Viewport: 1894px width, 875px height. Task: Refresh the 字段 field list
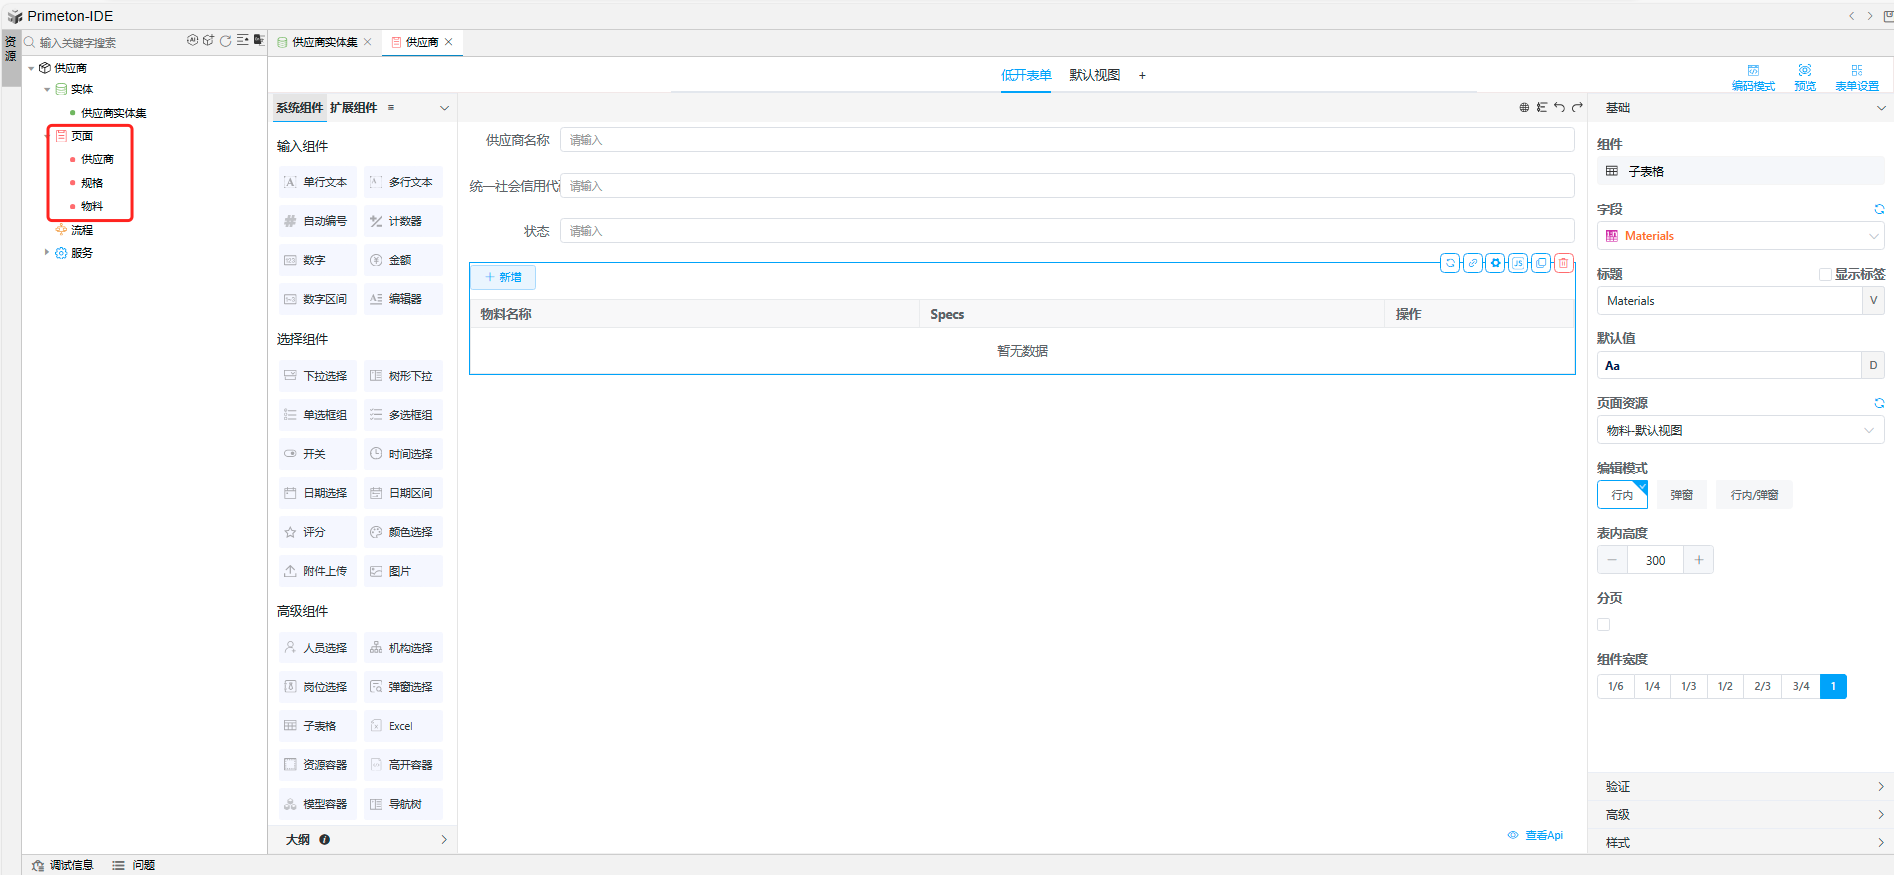[1879, 209]
